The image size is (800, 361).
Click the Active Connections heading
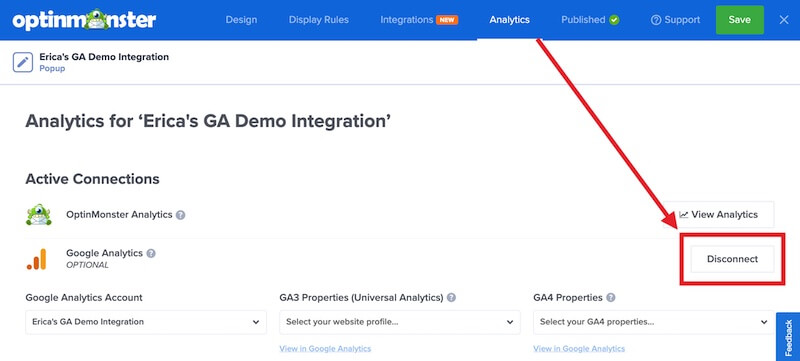[x=92, y=179]
